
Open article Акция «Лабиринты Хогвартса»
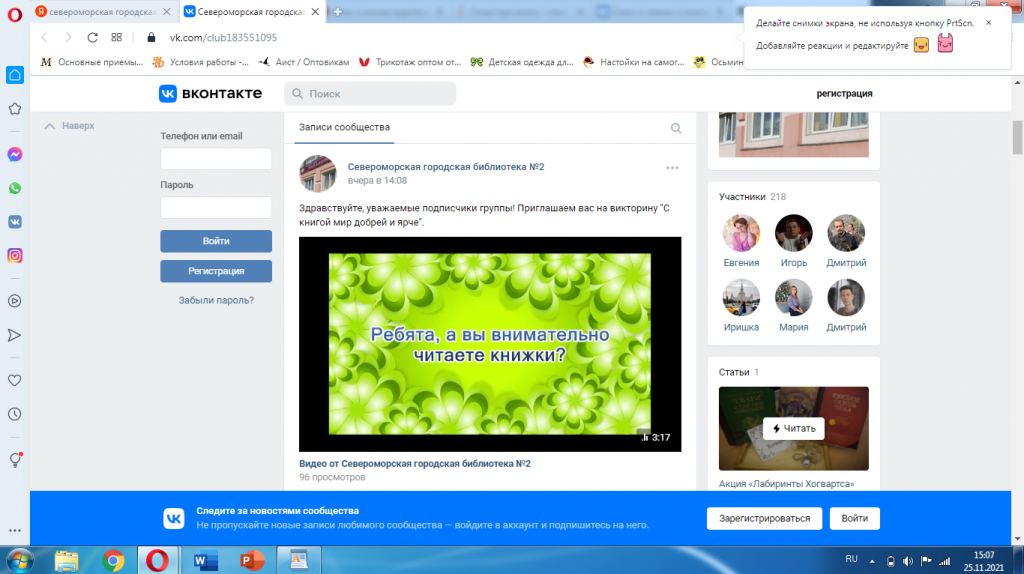click(x=786, y=484)
